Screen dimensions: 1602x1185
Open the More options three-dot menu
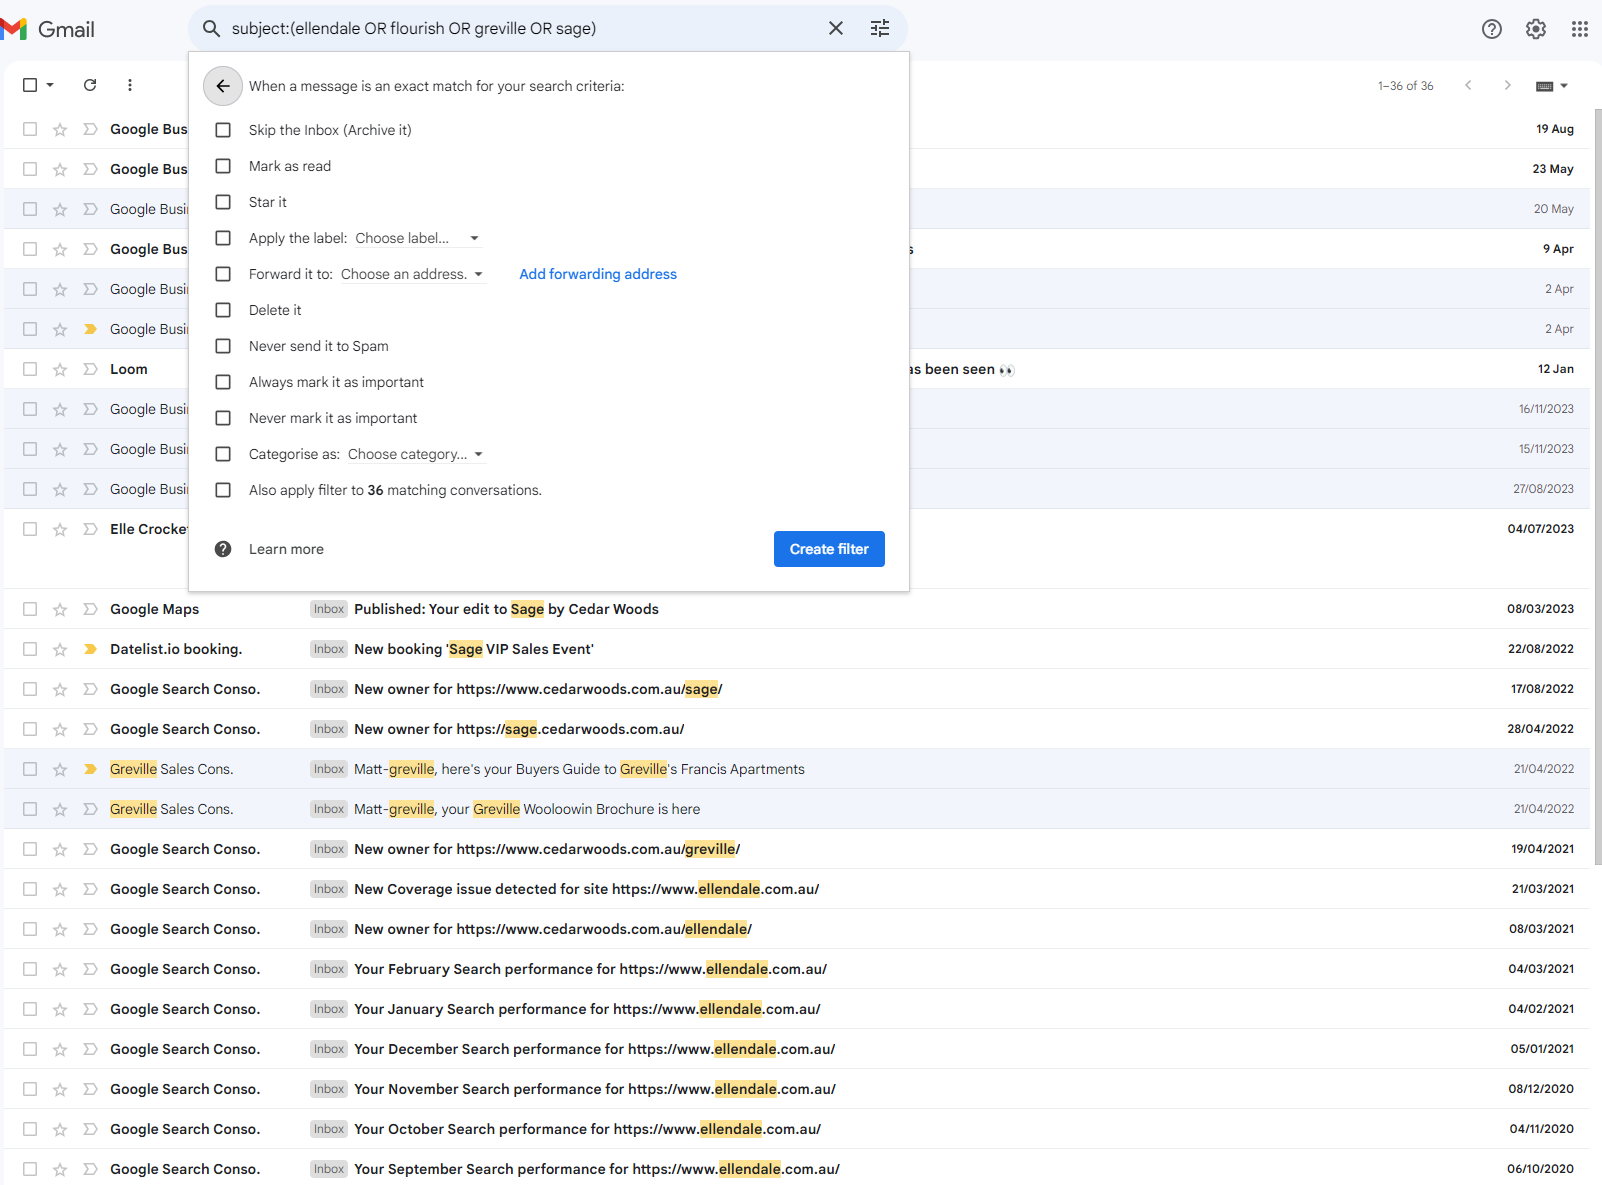point(130,85)
